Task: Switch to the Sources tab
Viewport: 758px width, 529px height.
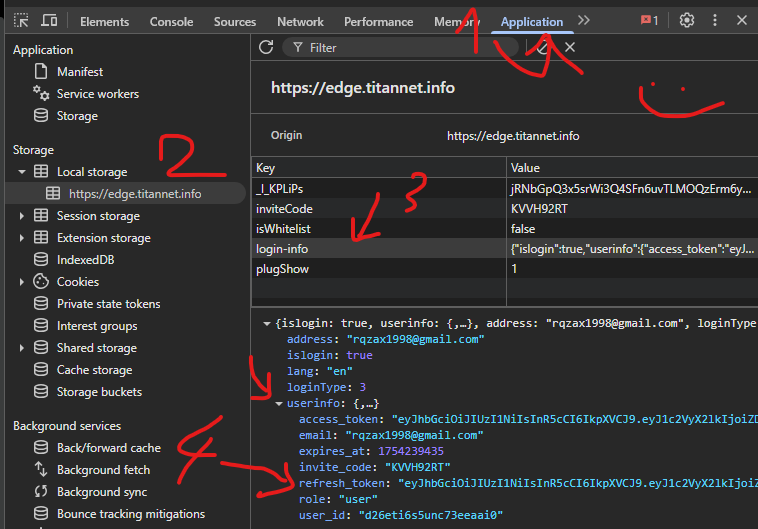Action: pos(235,22)
